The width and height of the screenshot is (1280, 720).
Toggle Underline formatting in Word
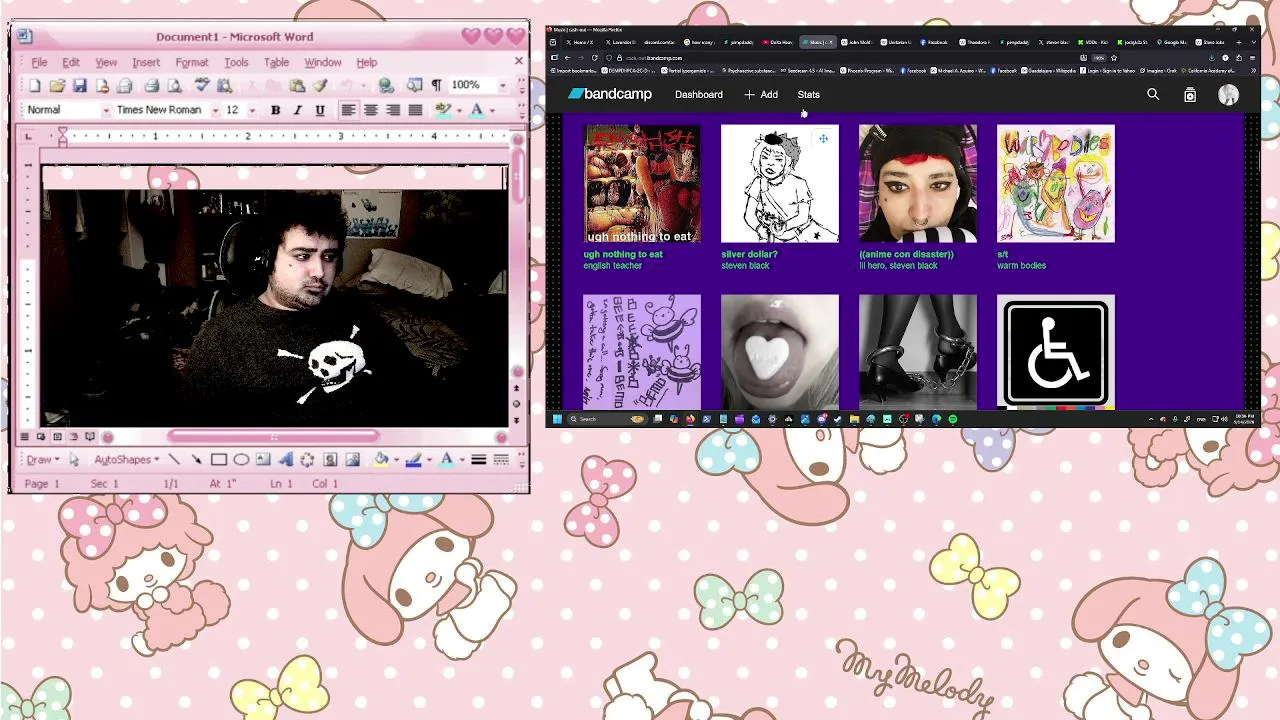click(x=319, y=110)
